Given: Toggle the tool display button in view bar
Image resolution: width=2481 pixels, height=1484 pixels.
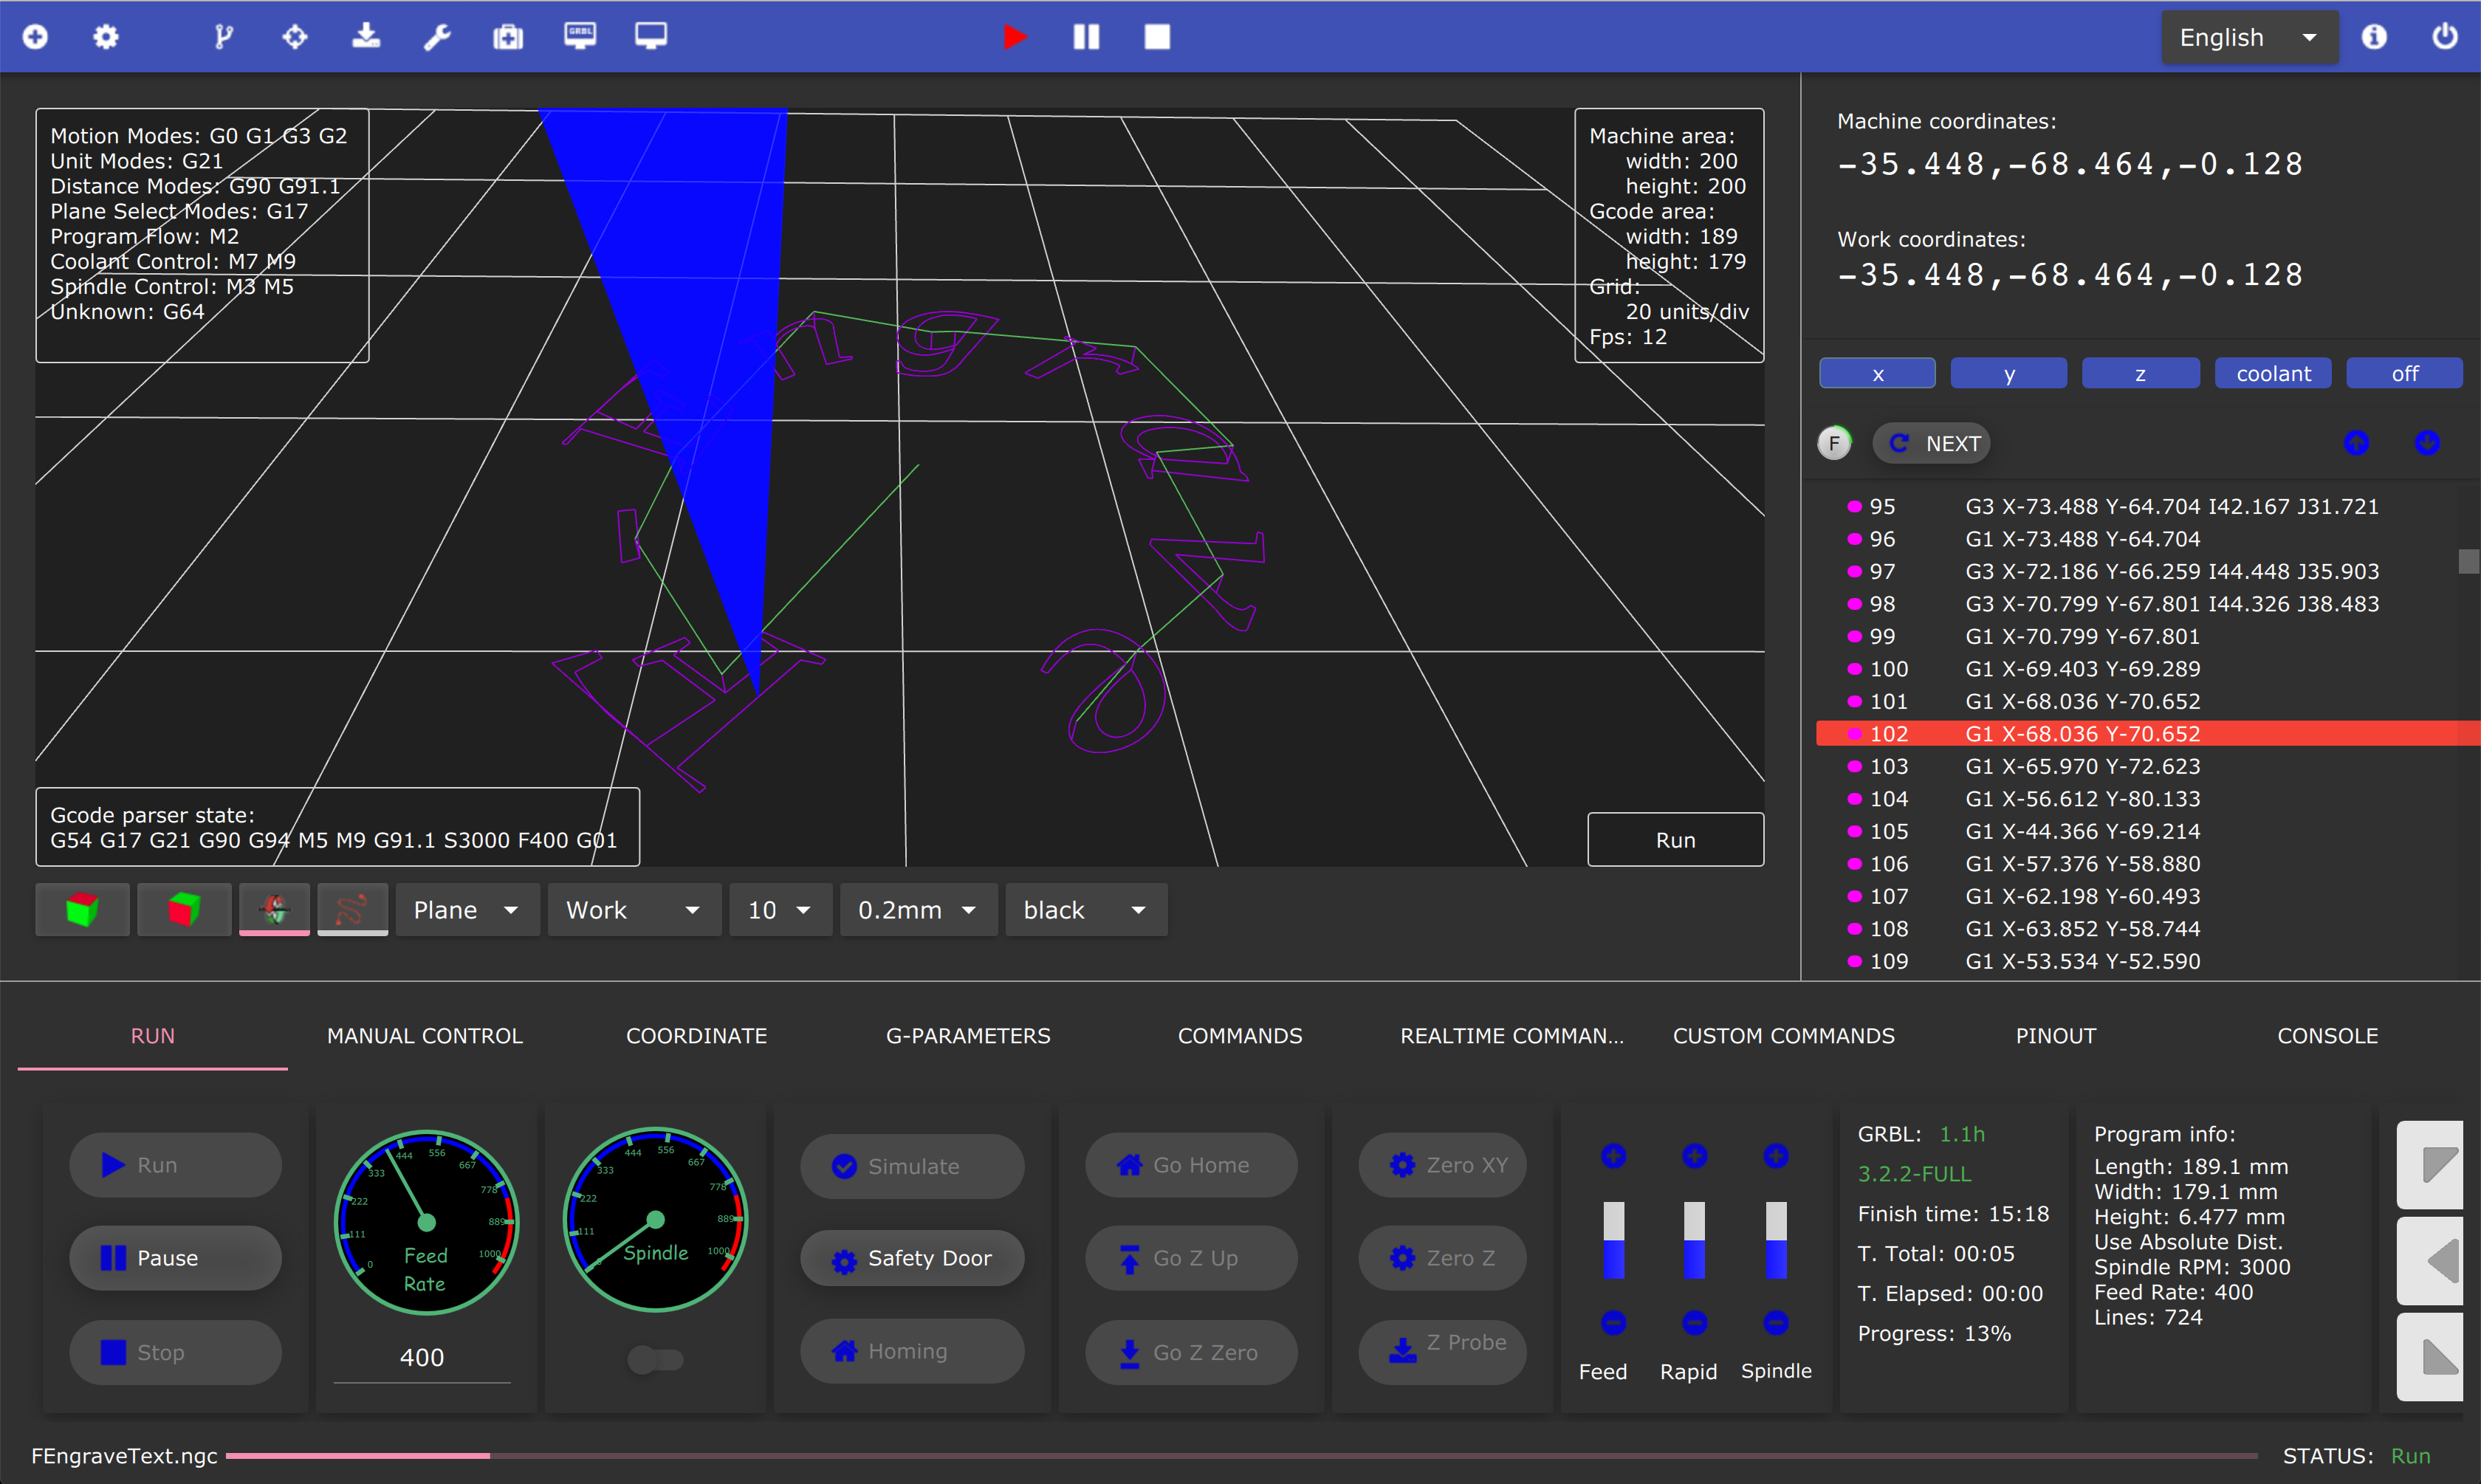Looking at the screenshot, I should 274,909.
